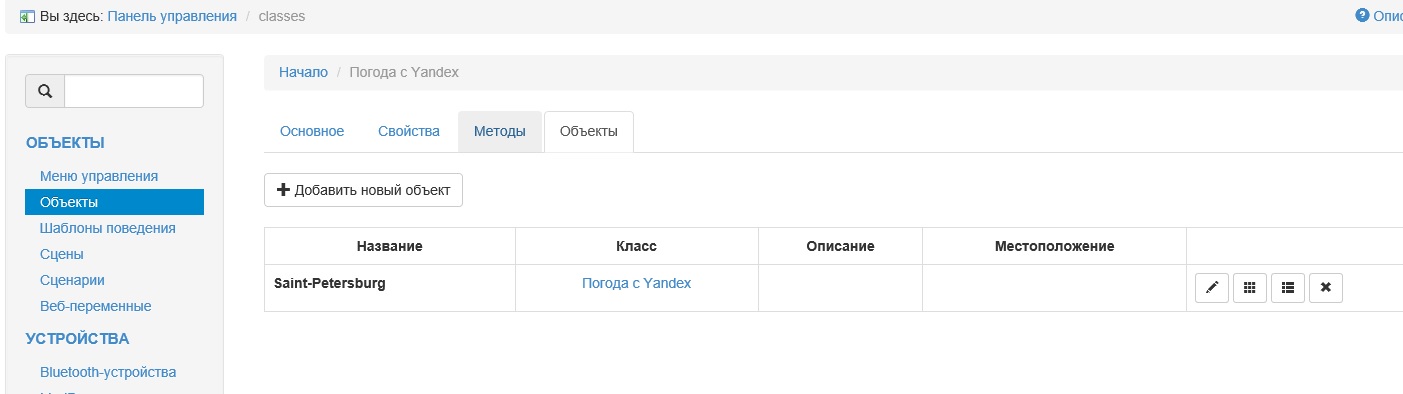Click the ОБЪЕКТЫ section heading

coord(65,143)
